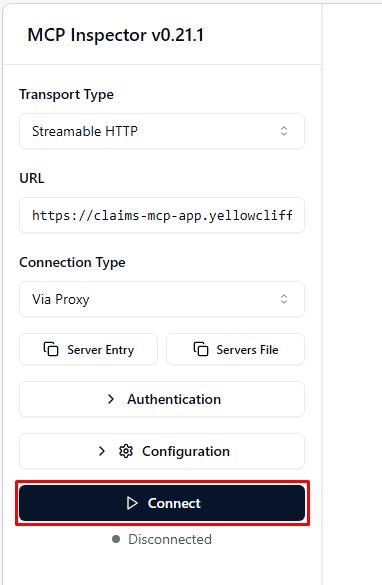This screenshot has width=382, height=585.
Task: Click the gear icon beside Configuration
Action: 126,451
